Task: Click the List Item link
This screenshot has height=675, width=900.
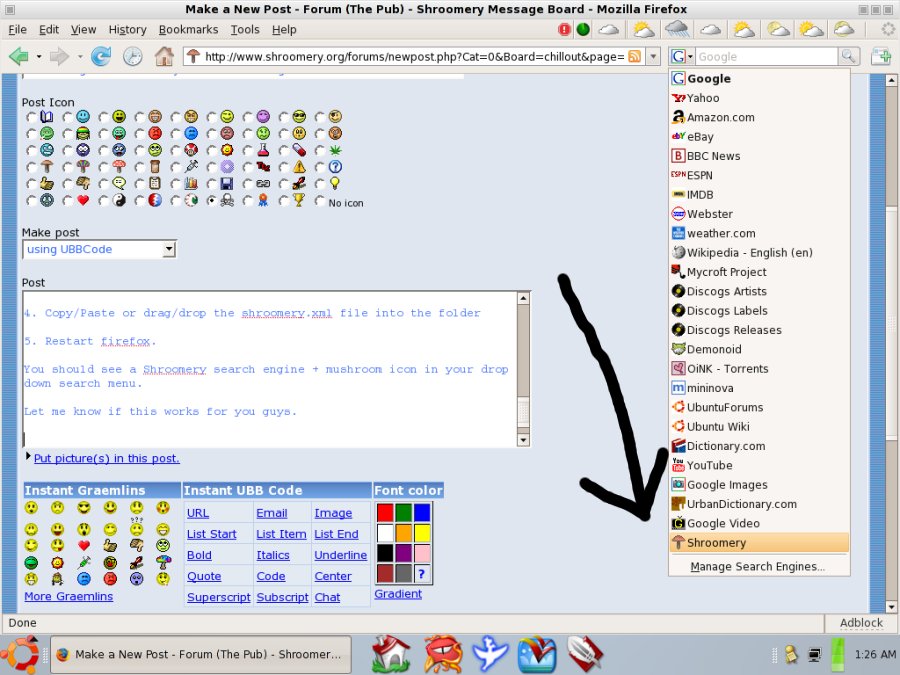Action: coord(281,534)
